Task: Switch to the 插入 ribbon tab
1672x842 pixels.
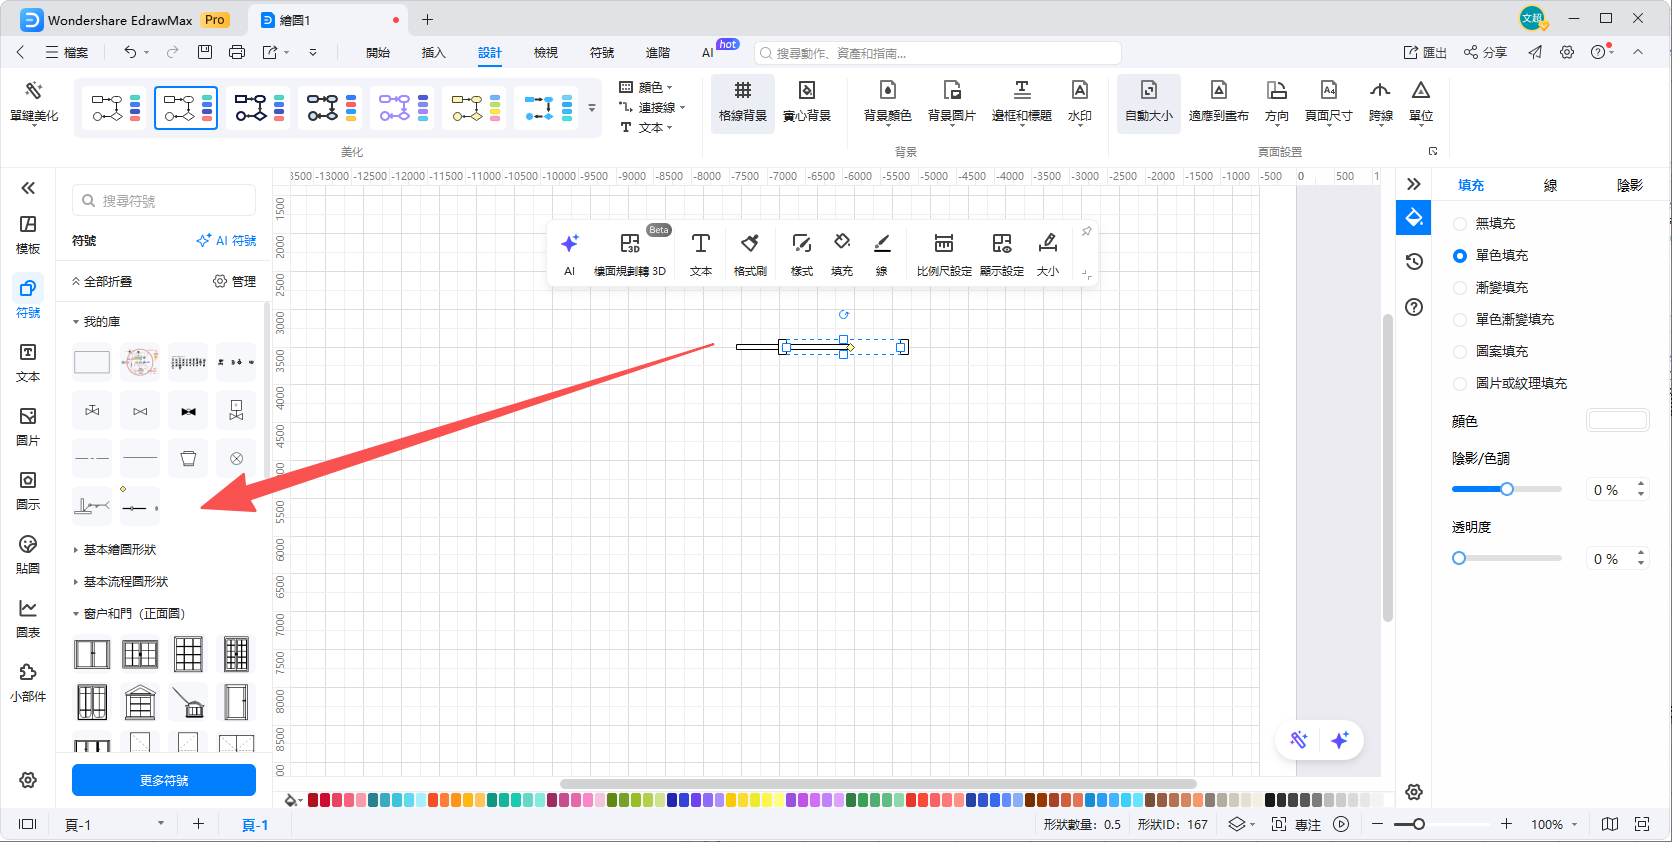Action: click(433, 52)
